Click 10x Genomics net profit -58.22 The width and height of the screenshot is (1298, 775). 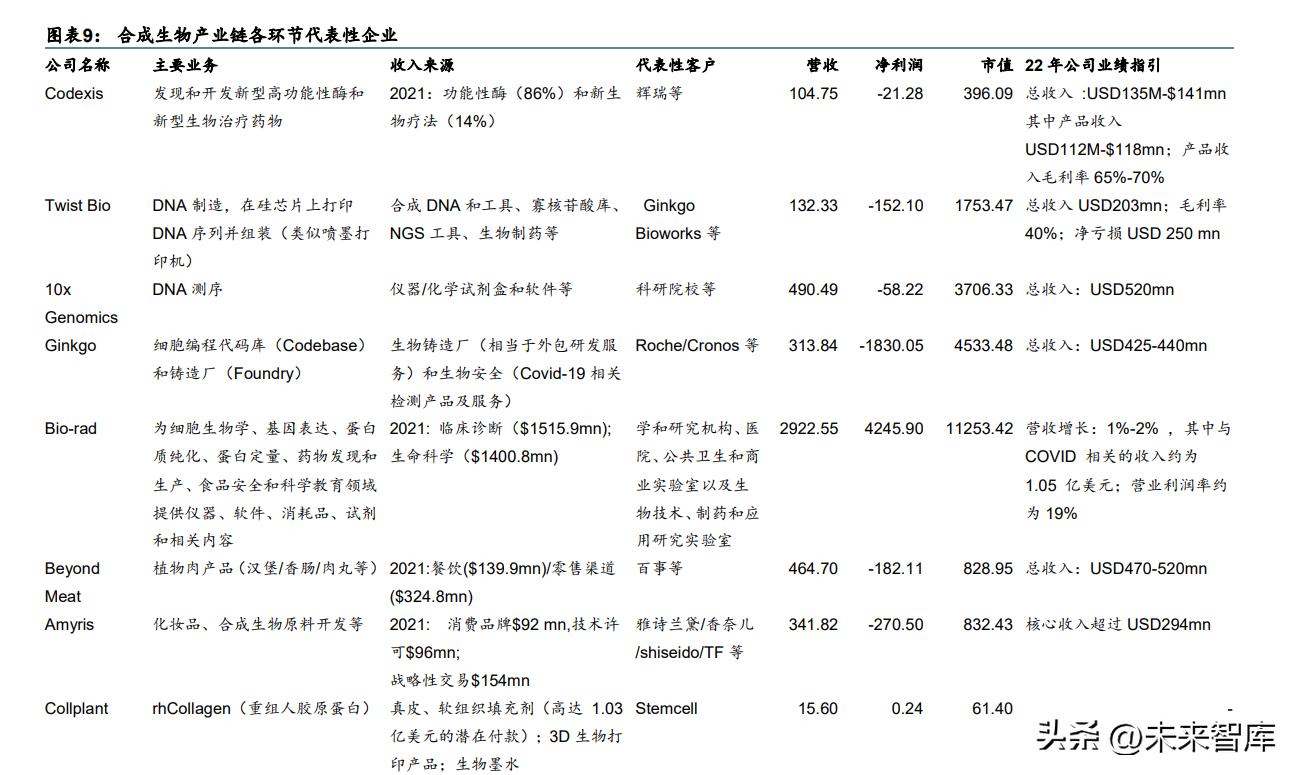[x=898, y=289]
